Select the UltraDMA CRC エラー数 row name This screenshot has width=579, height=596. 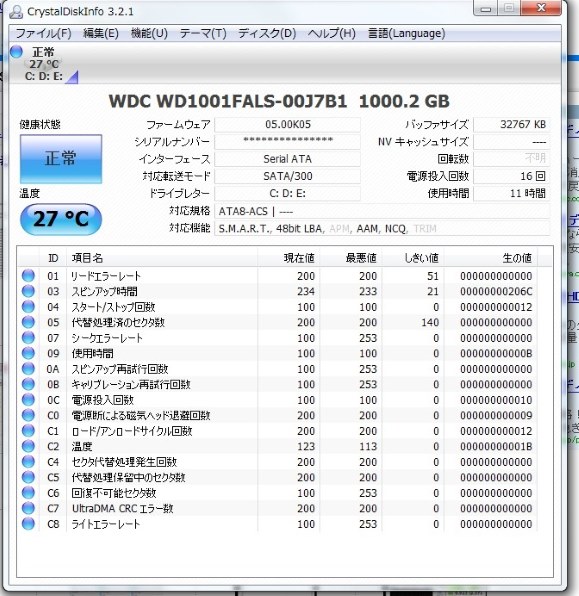pyautogui.click(x=122, y=509)
